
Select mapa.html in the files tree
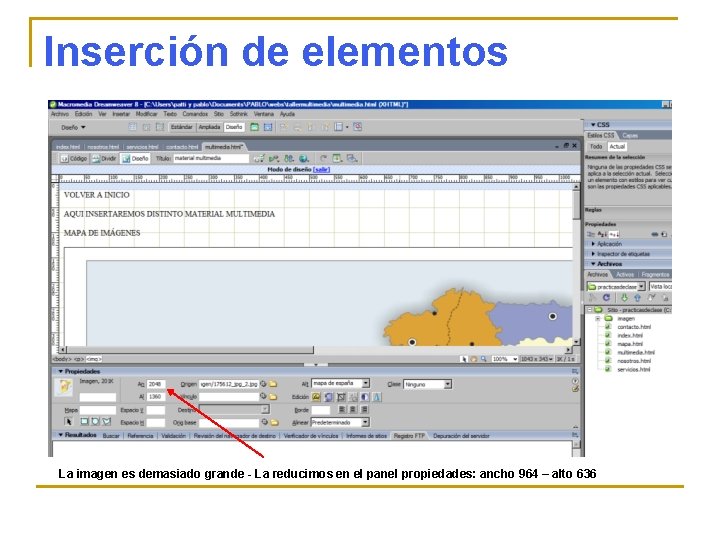pyautogui.click(x=630, y=344)
